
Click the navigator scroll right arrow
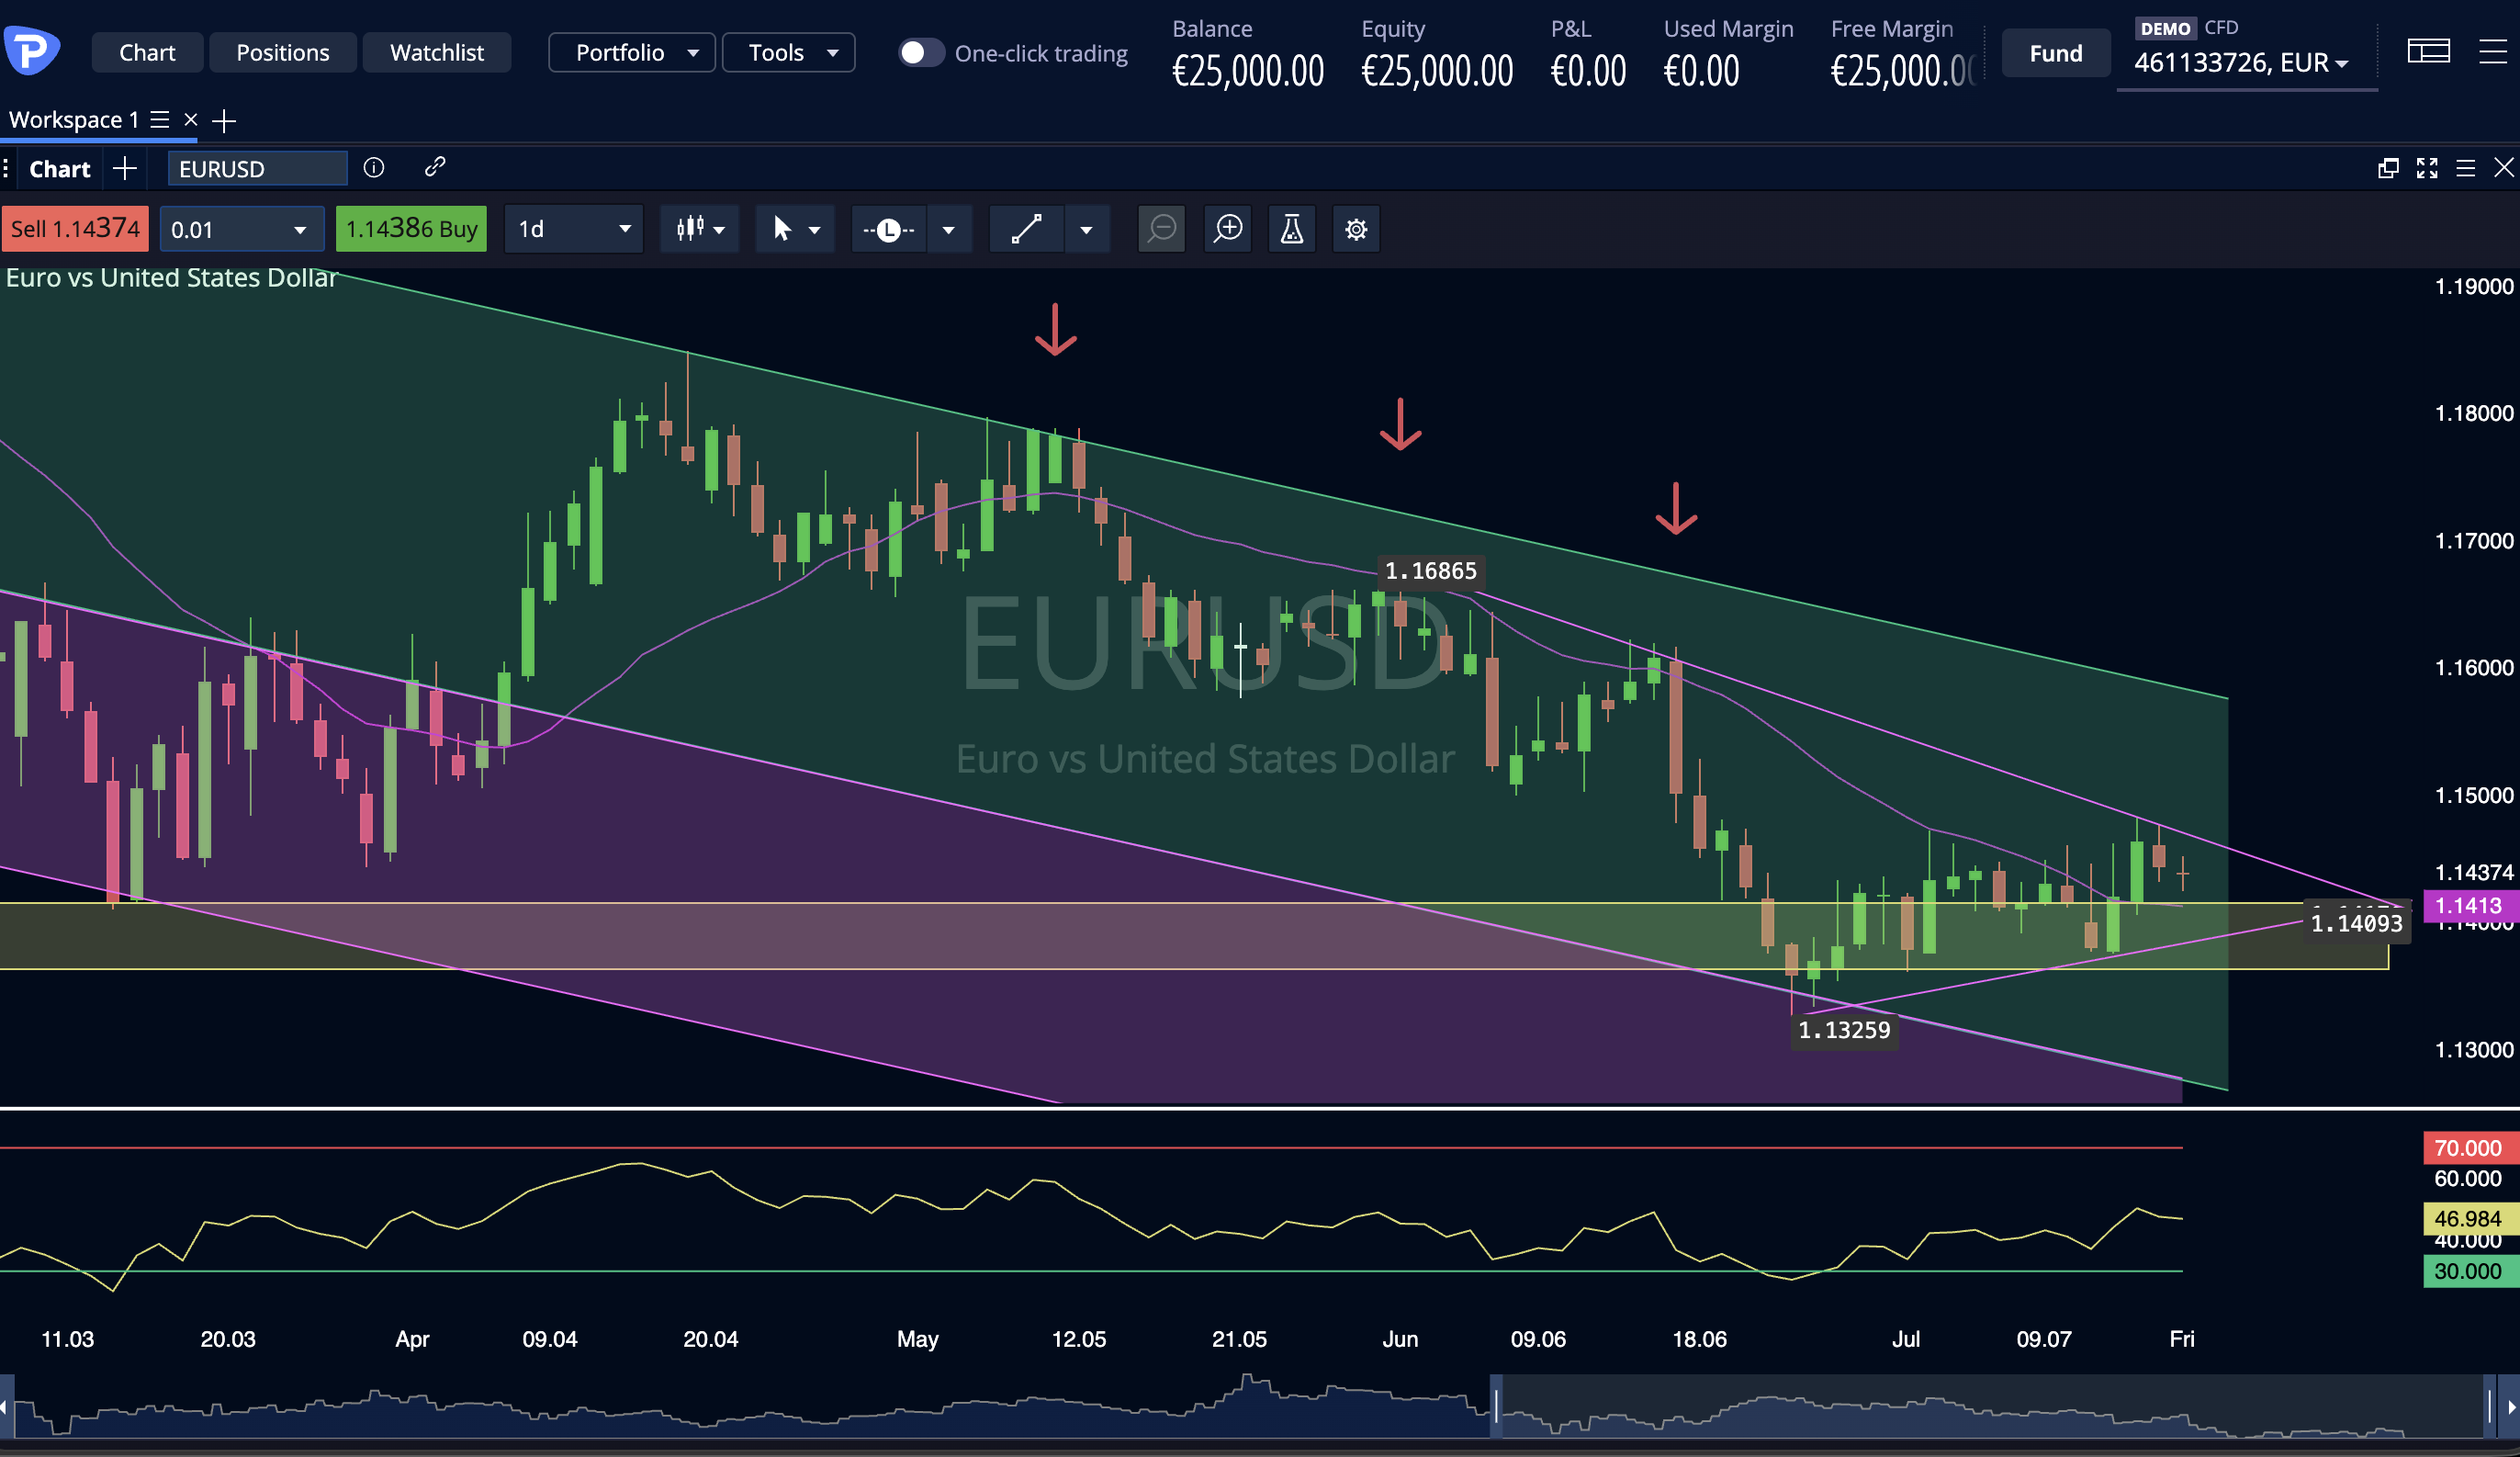pyautogui.click(x=2510, y=1406)
